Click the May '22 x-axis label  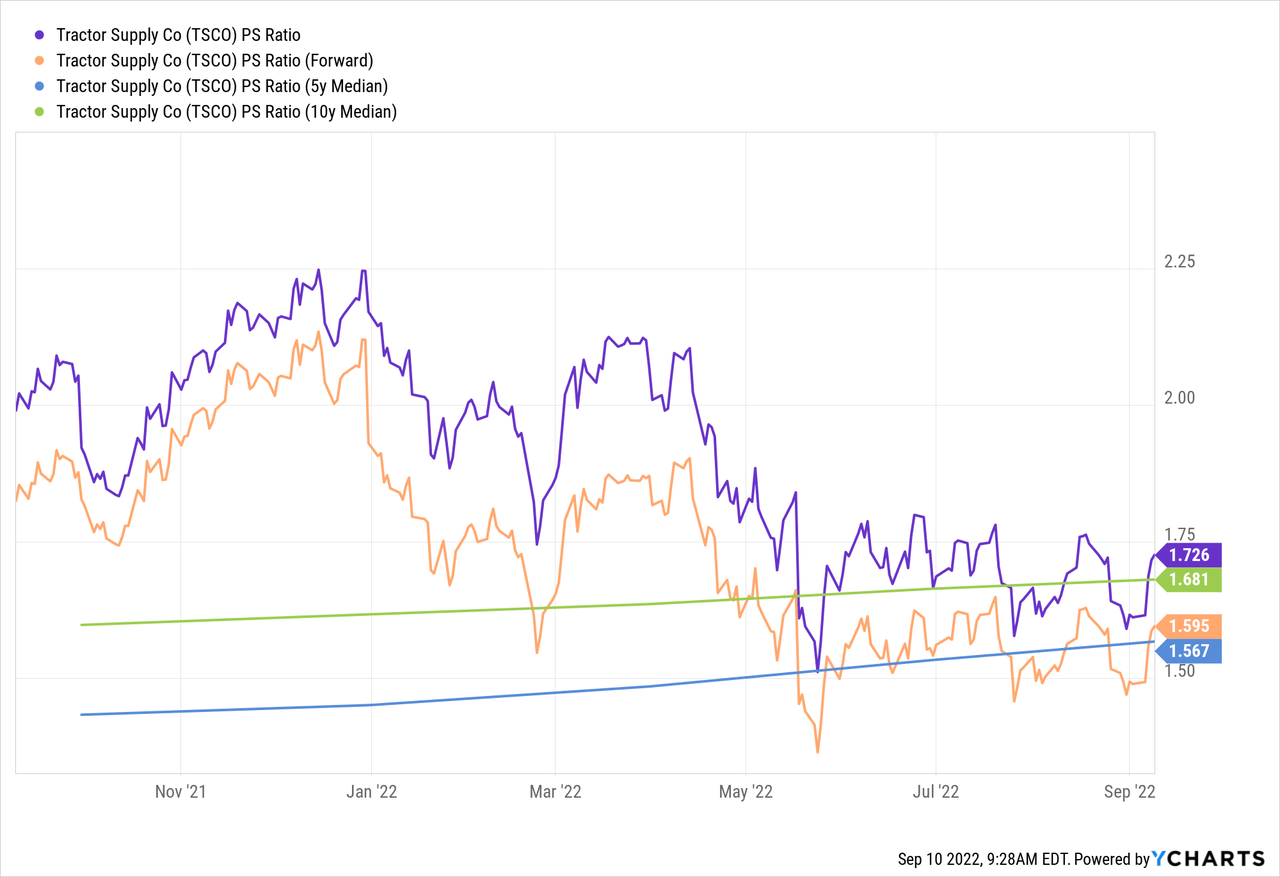click(x=746, y=791)
